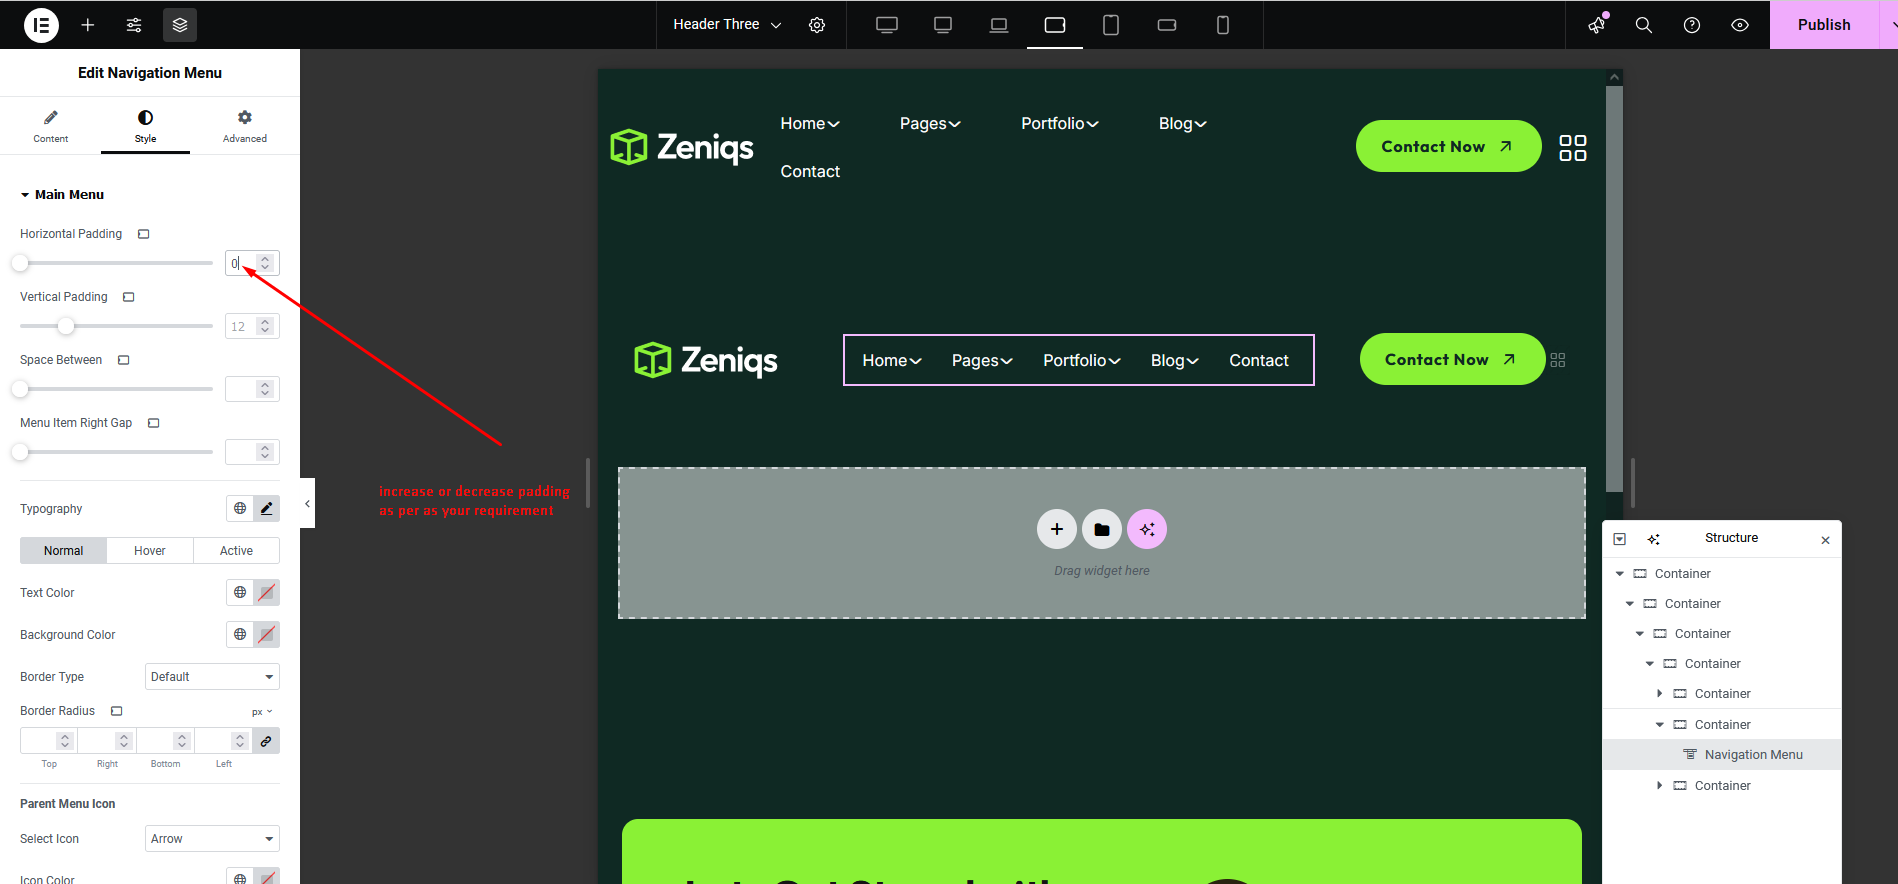Open the What's New rocket icon
The width and height of the screenshot is (1898, 884).
(1597, 25)
